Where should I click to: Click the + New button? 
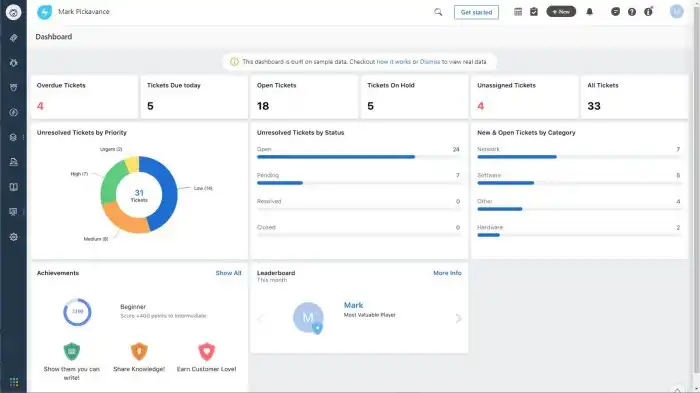coord(561,12)
